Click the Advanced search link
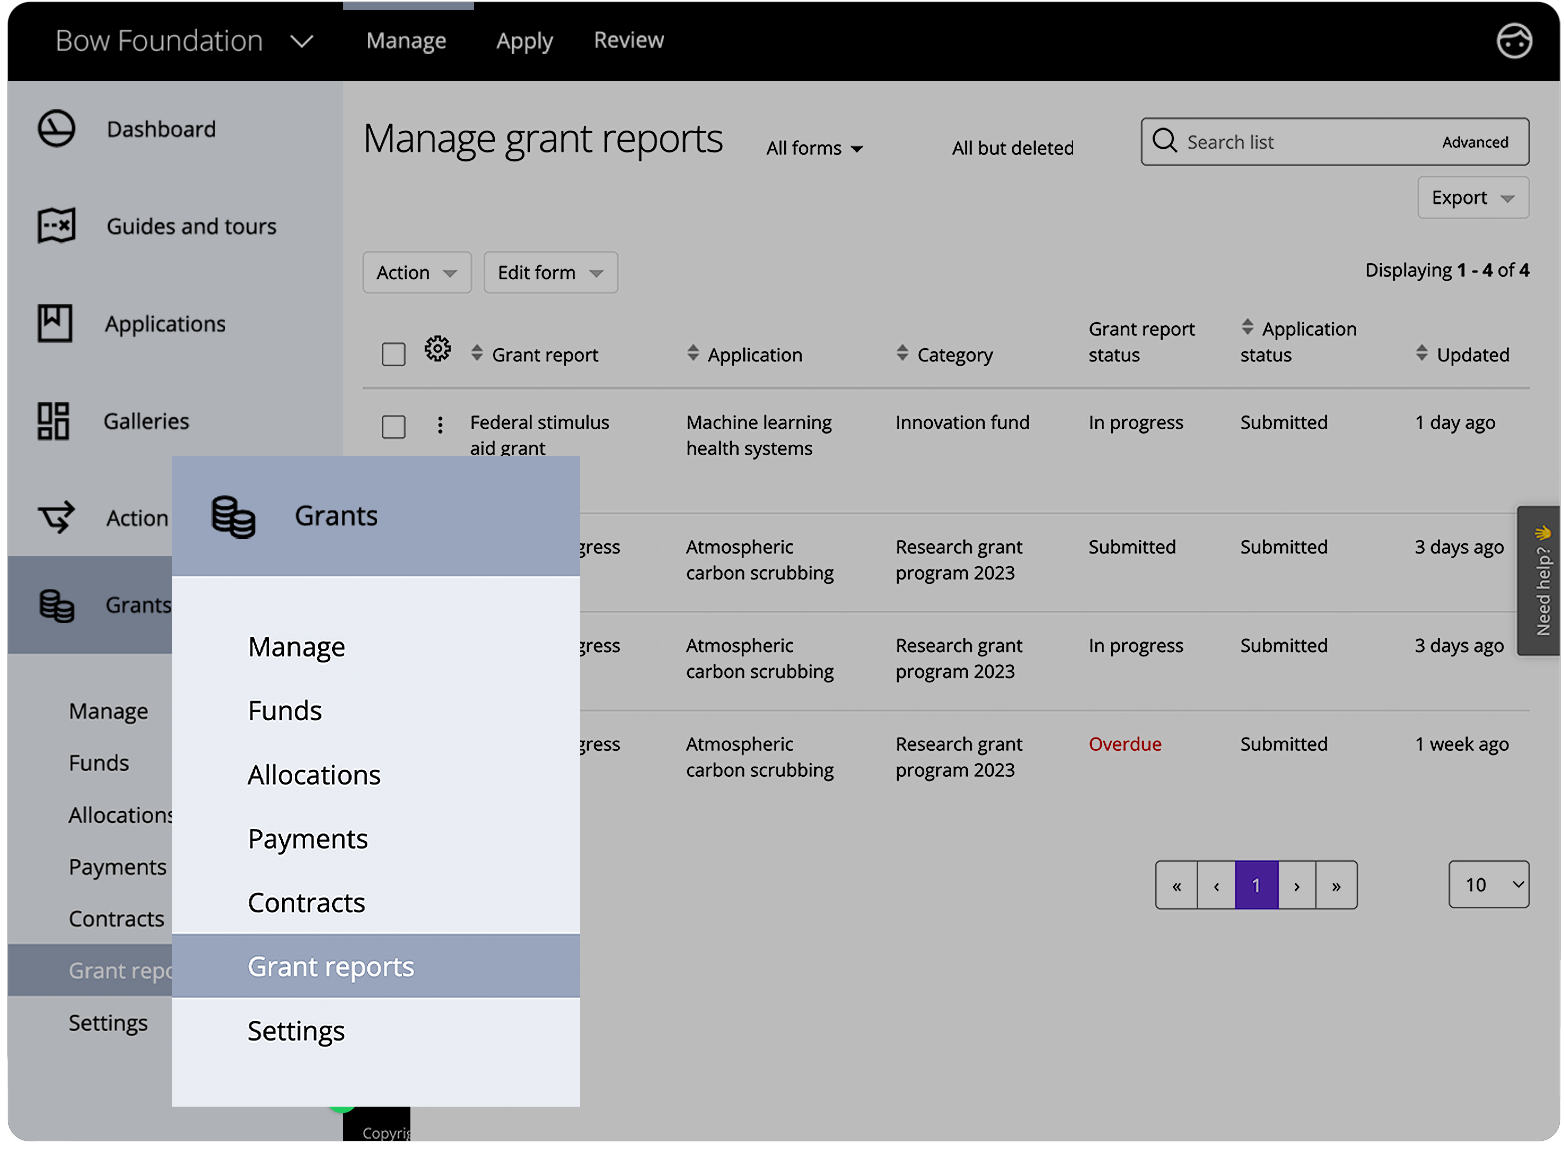The image size is (1564, 1149). pos(1474,143)
